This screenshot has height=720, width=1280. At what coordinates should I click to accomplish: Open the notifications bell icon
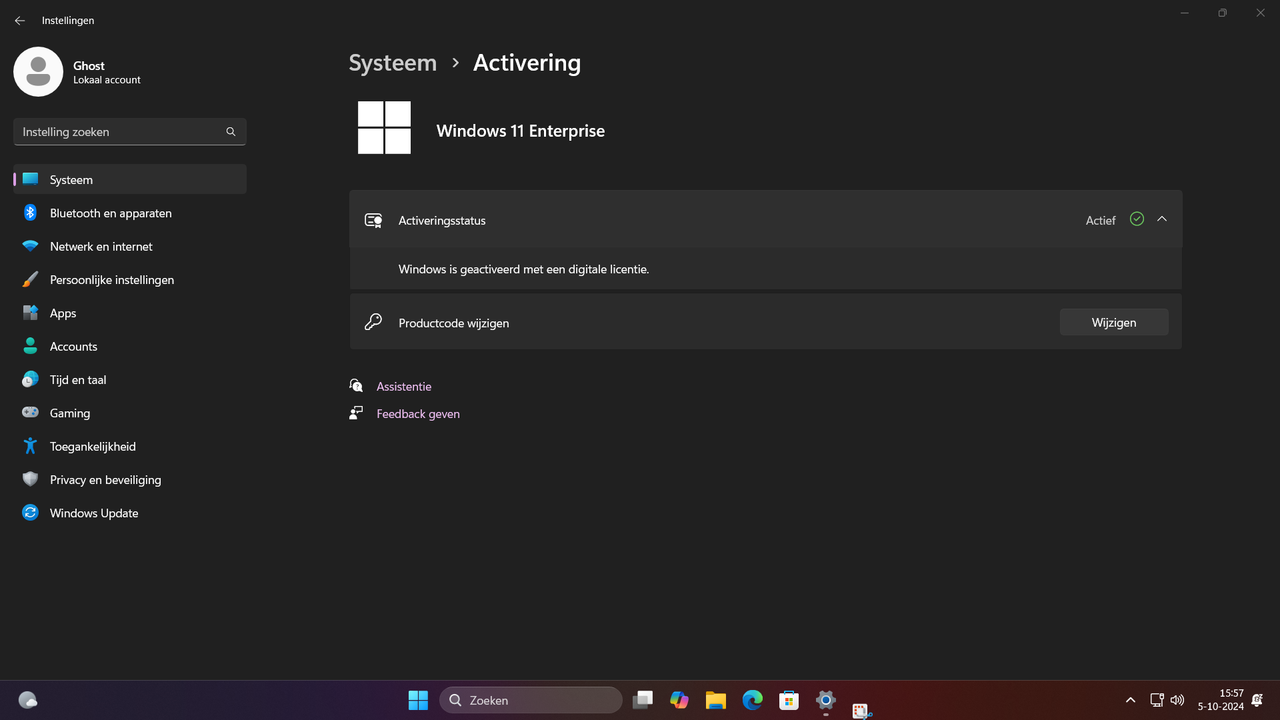click(x=1258, y=700)
